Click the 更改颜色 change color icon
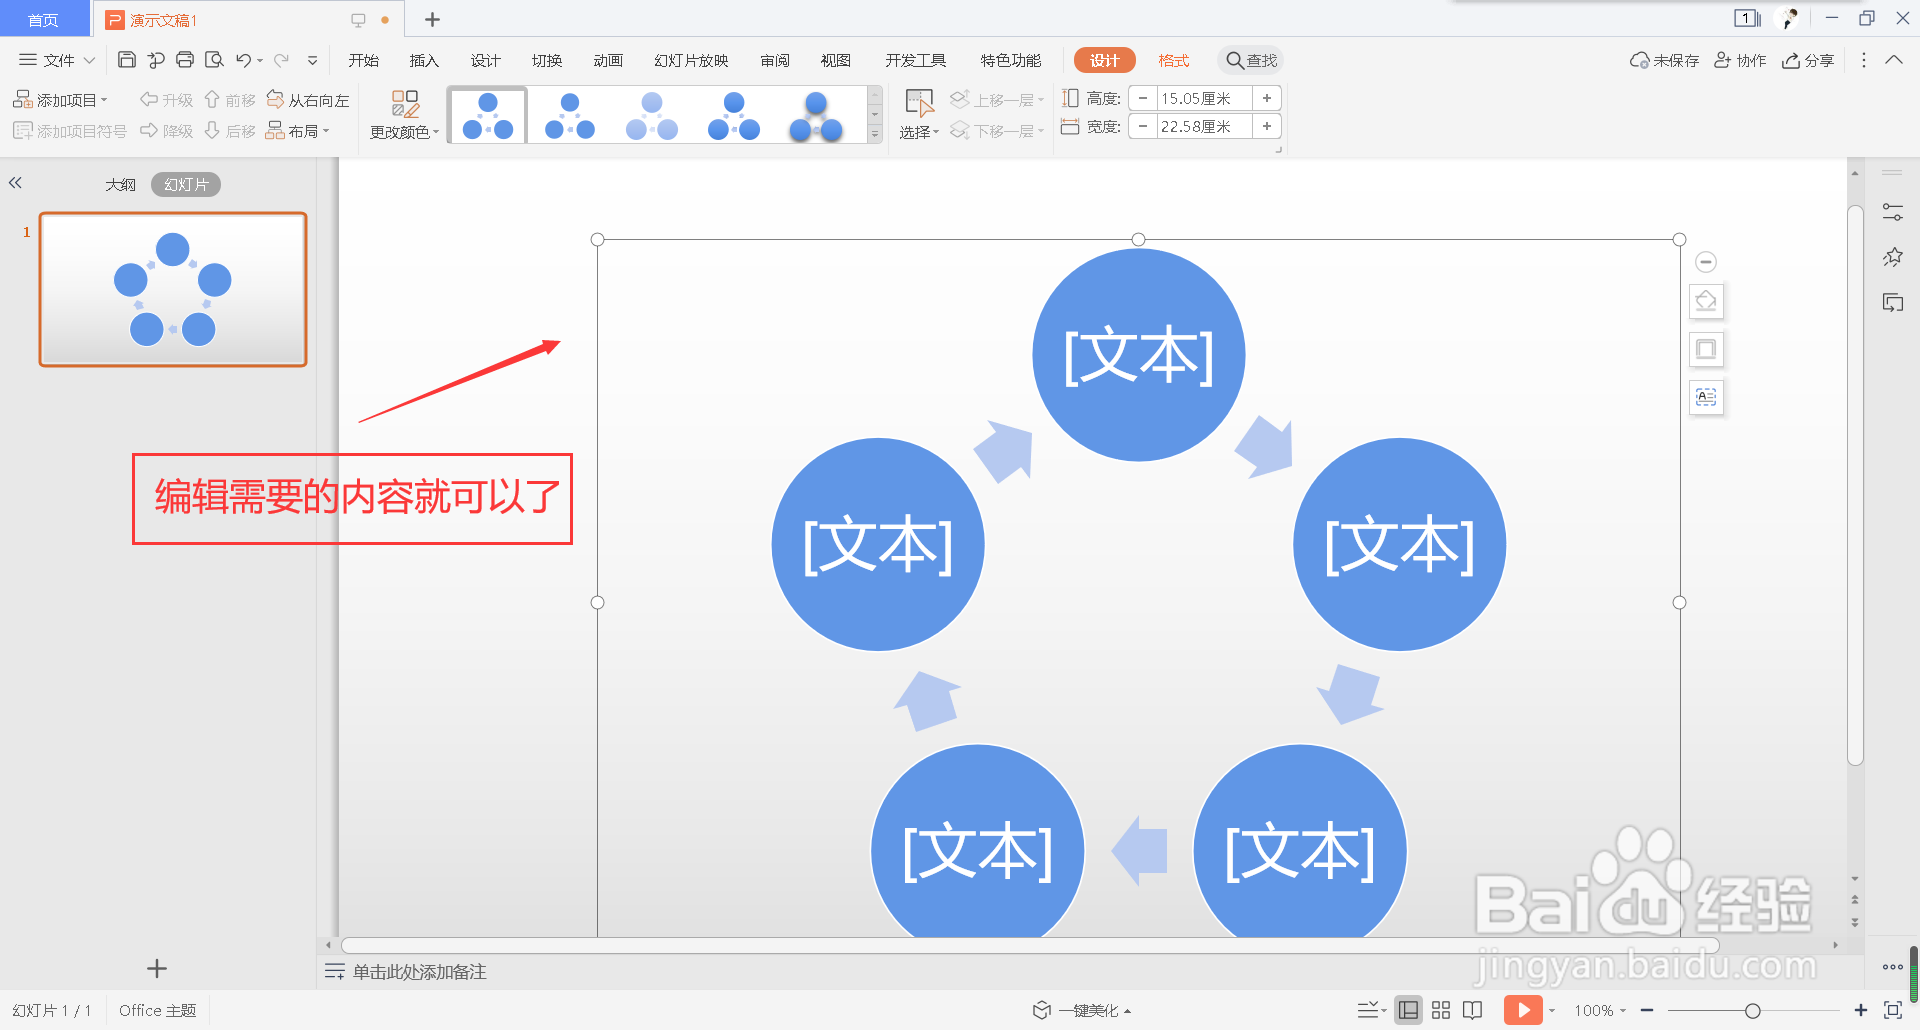This screenshot has height=1030, width=1920. (x=405, y=103)
